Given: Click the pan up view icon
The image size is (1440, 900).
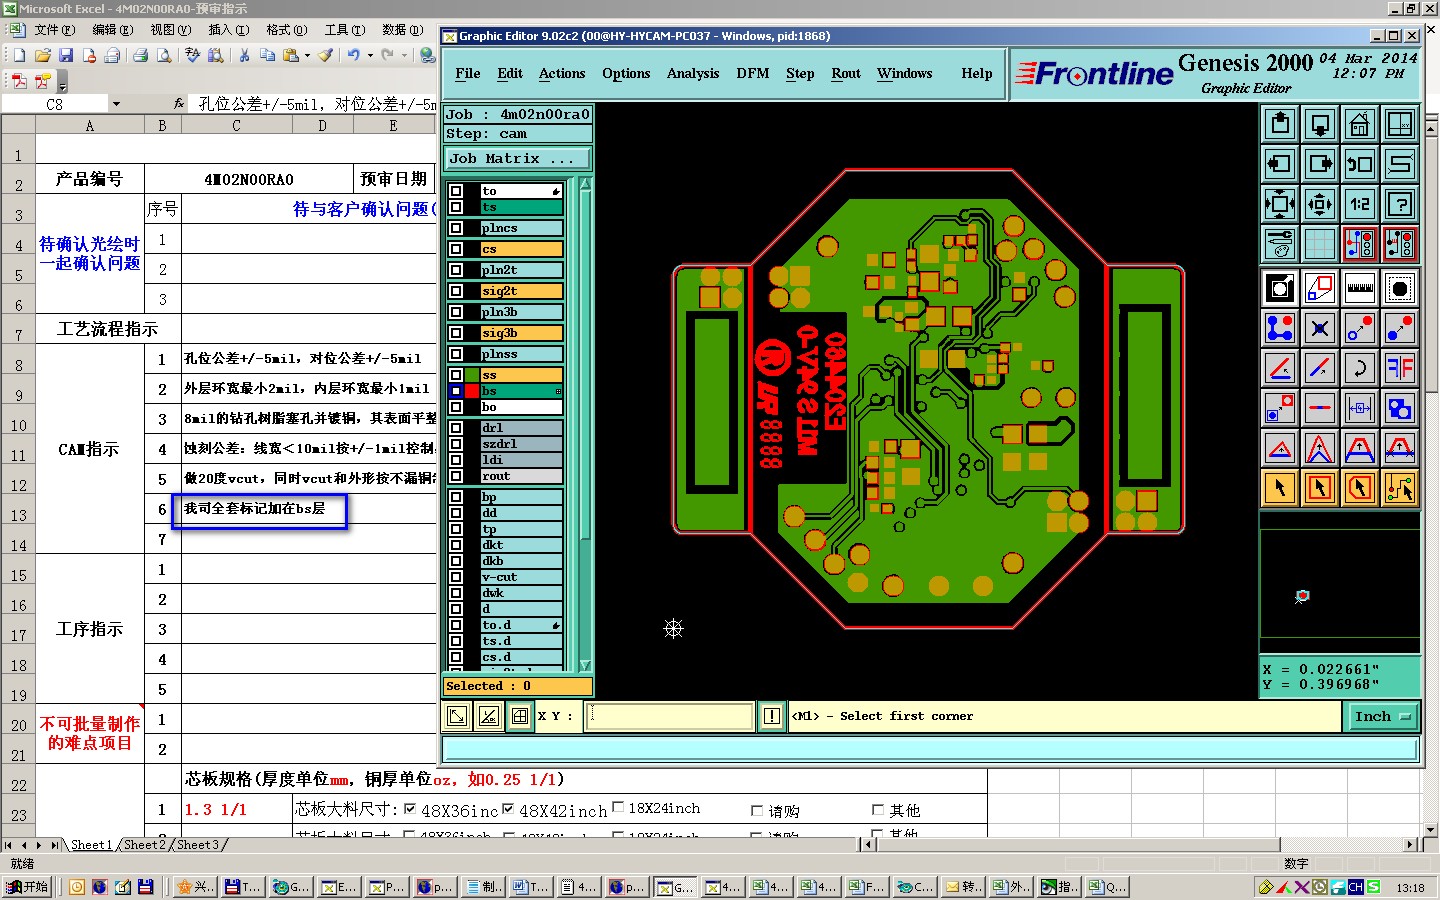Looking at the screenshot, I should click(1280, 124).
